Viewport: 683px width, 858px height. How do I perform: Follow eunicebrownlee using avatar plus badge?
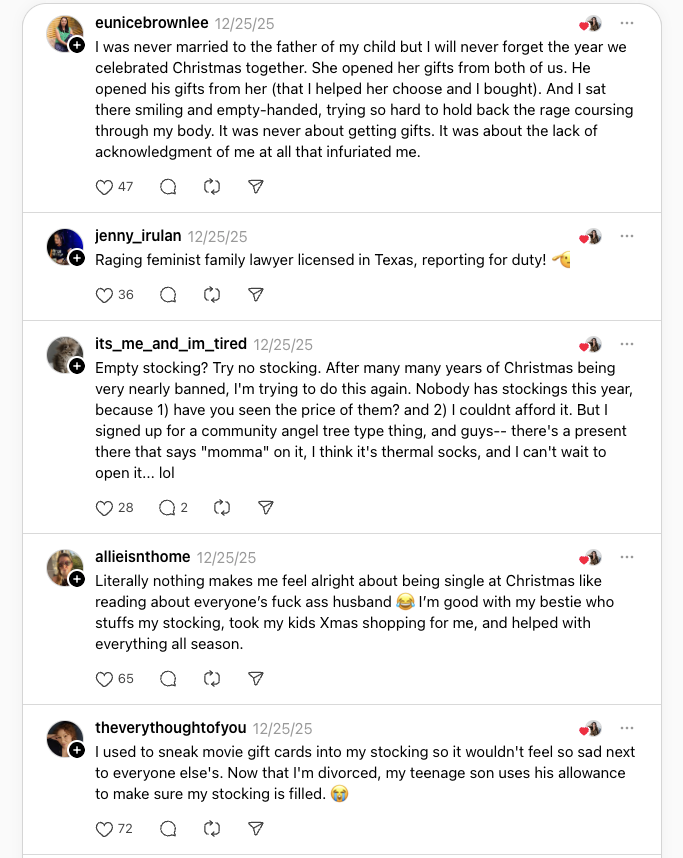(x=77, y=45)
